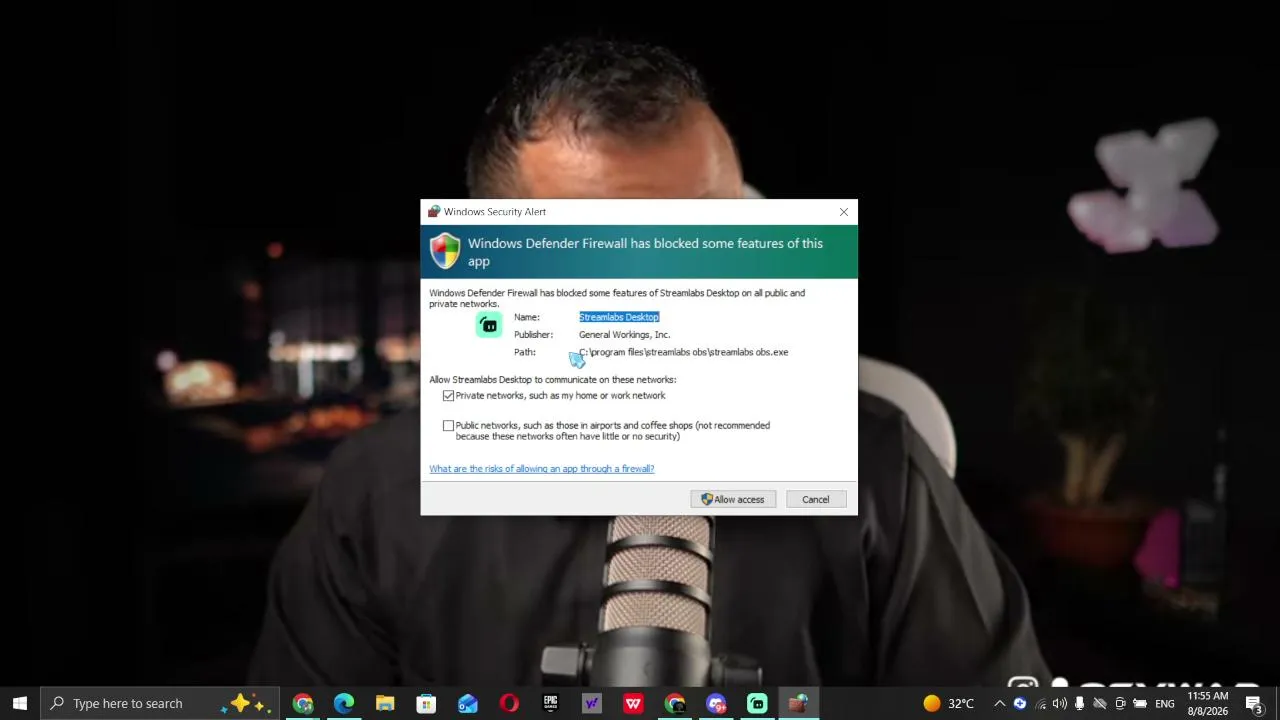
Task: Open WPS Office from the taskbar
Action: (x=633, y=703)
